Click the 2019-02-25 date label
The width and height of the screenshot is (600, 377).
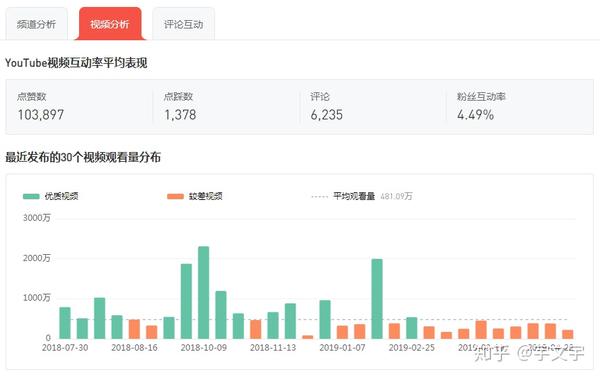coord(412,348)
